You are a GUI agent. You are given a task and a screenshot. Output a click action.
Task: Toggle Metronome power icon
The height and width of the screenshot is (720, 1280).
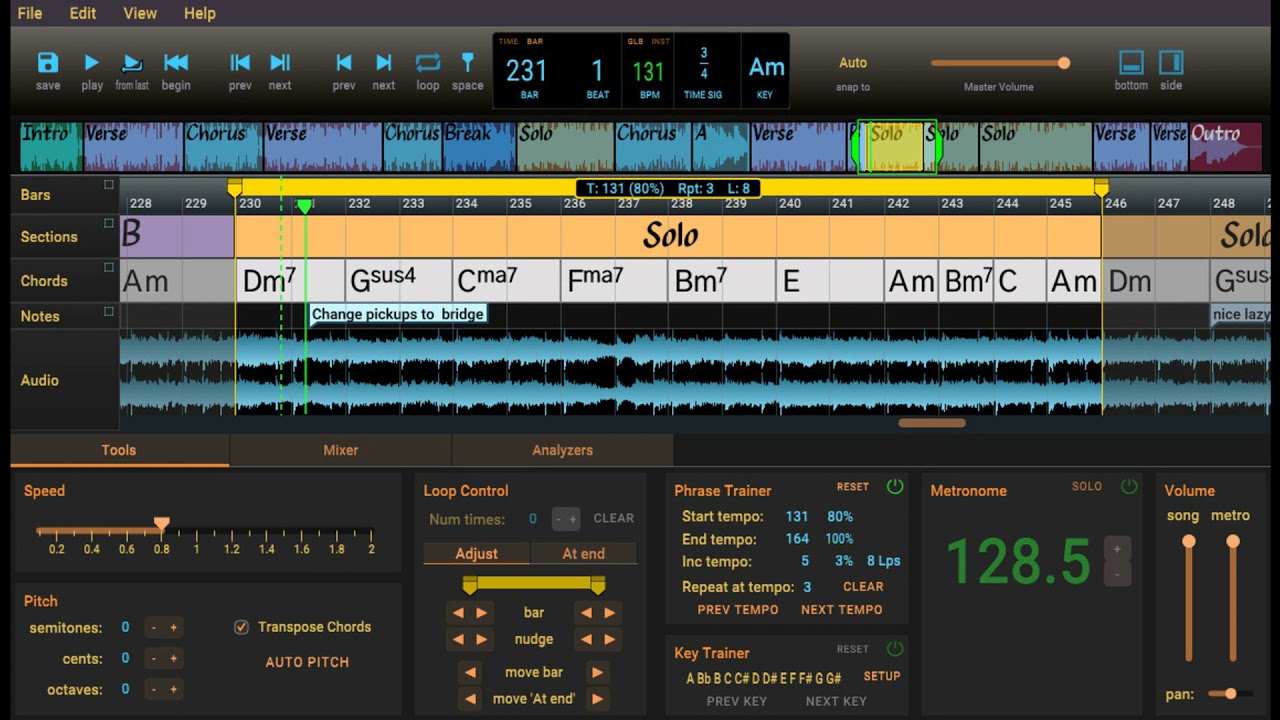pyautogui.click(x=1129, y=487)
